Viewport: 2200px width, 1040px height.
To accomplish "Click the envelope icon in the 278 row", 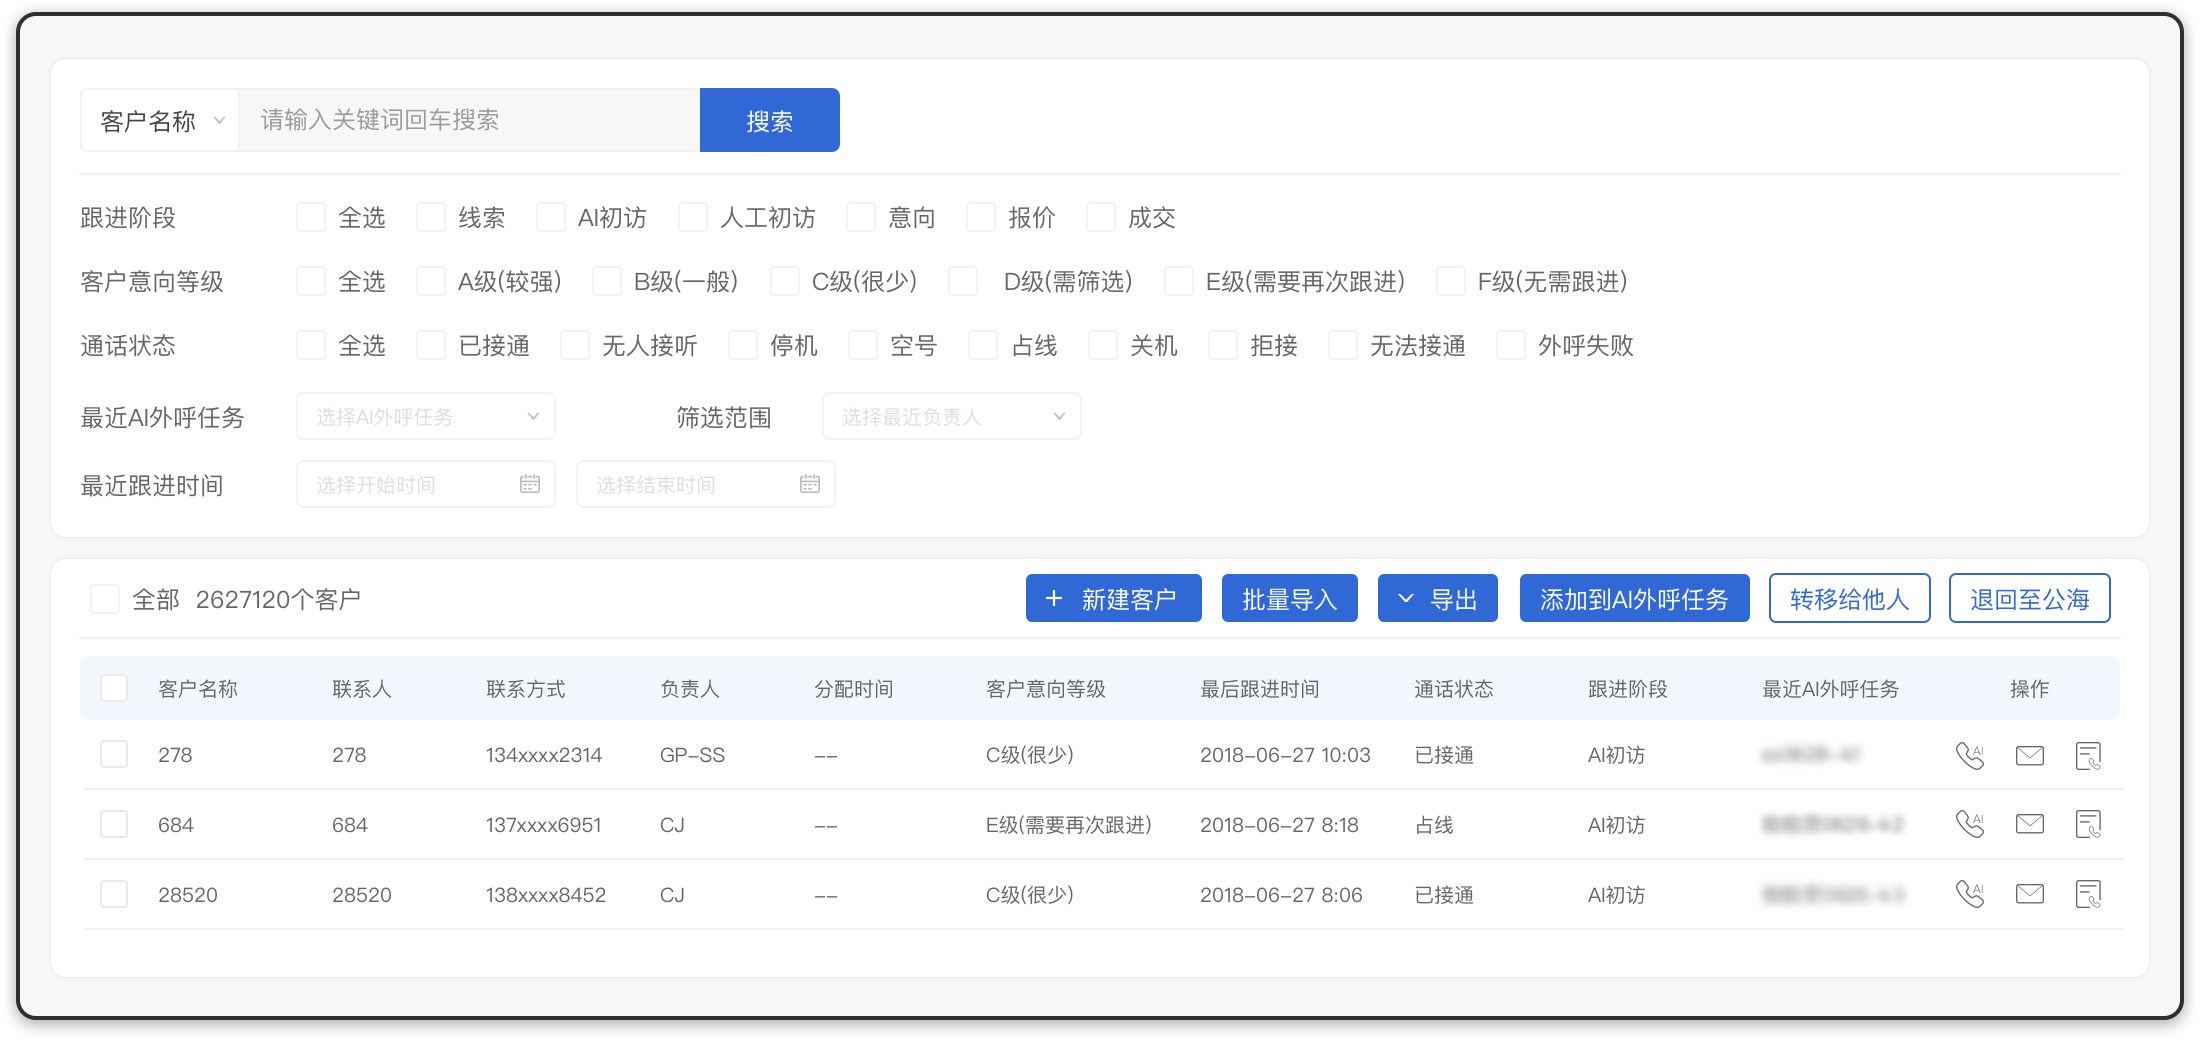I will tap(2029, 755).
